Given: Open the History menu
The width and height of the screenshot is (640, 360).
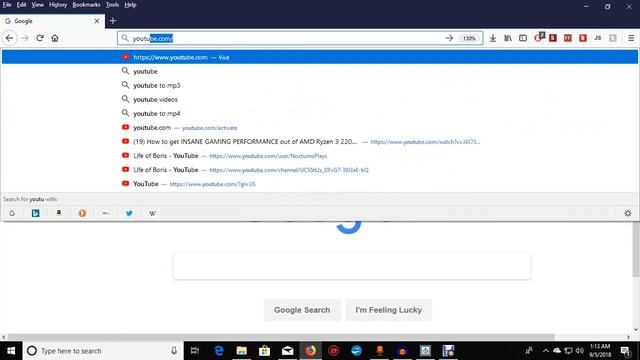Looking at the screenshot, I should (58, 5).
